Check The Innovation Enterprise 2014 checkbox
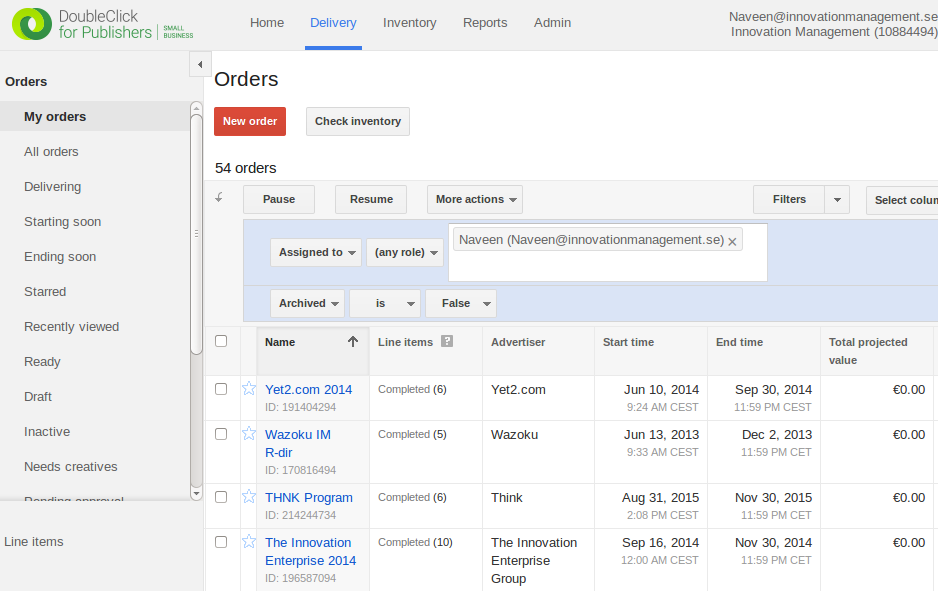938x591 pixels. pyautogui.click(x=221, y=541)
